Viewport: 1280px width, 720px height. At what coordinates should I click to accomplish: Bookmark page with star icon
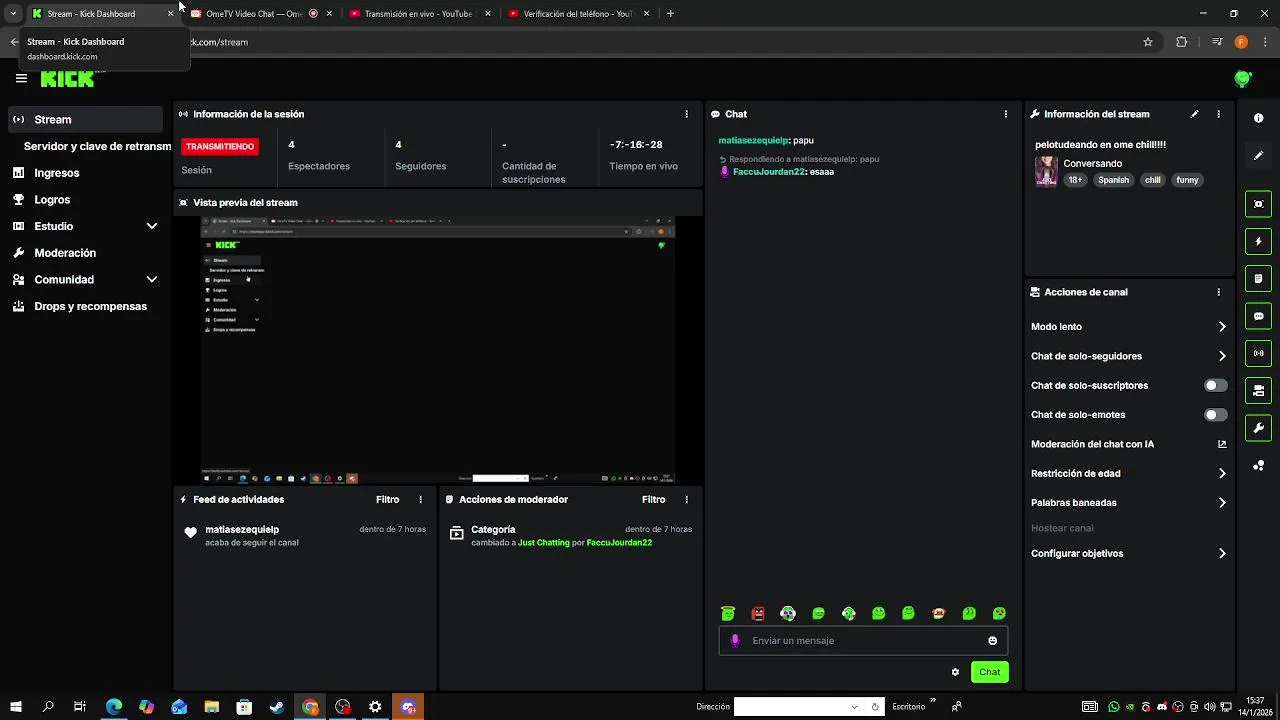(x=1148, y=42)
